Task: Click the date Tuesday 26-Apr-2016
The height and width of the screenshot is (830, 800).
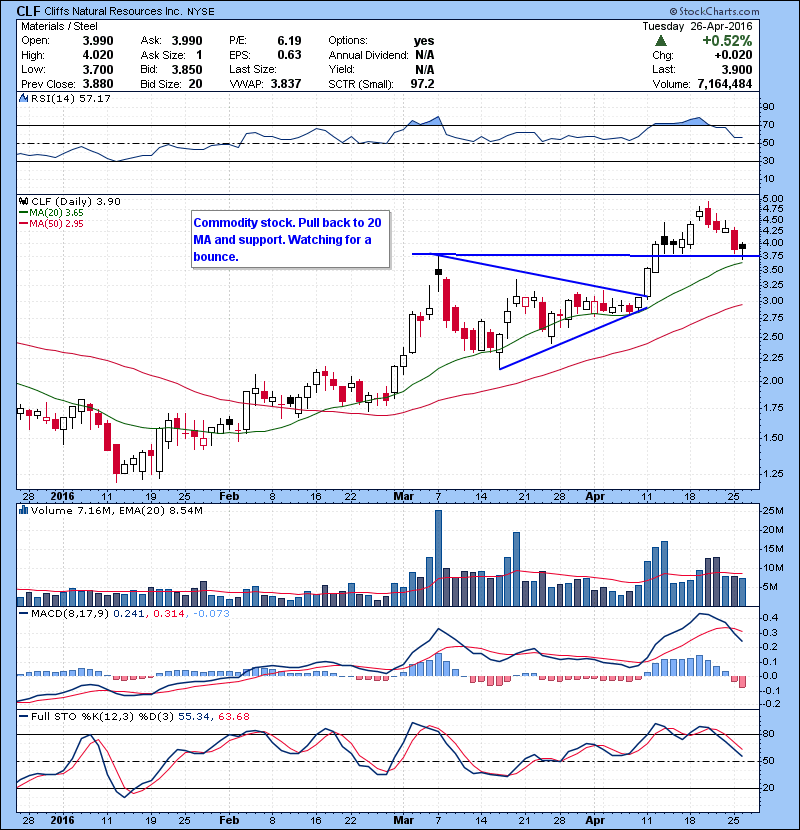Action: coord(697,26)
